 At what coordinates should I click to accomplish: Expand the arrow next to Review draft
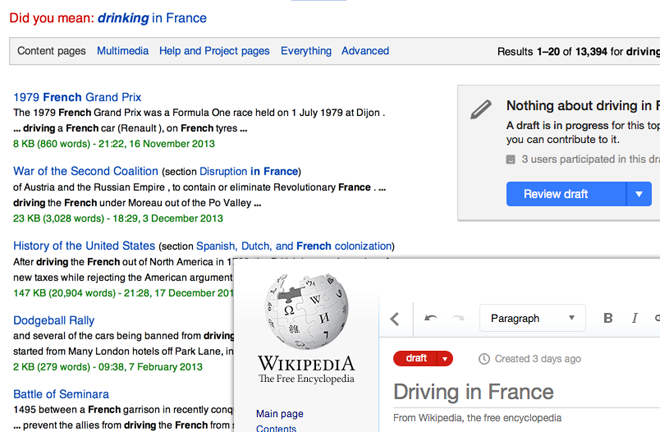point(639,194)
